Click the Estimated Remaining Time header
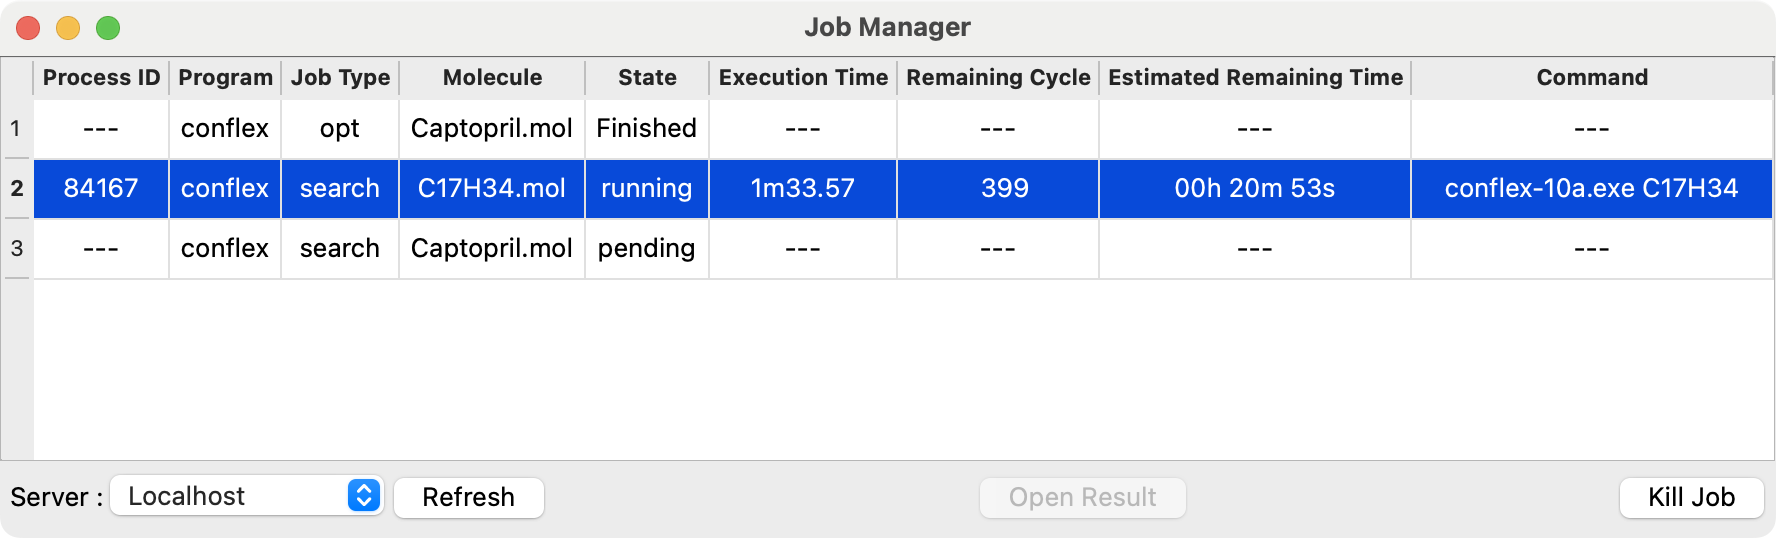 click(1255, 78)
